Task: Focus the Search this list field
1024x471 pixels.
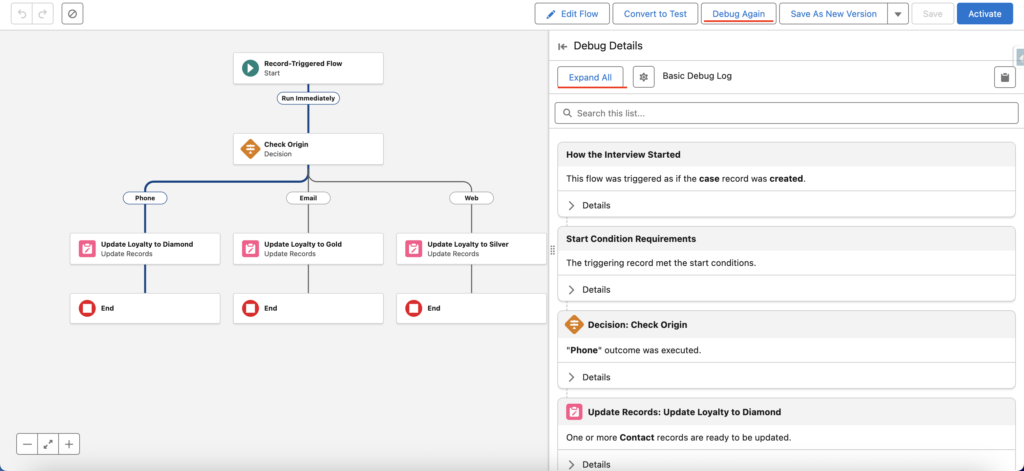Action: (x=786, y=113)
